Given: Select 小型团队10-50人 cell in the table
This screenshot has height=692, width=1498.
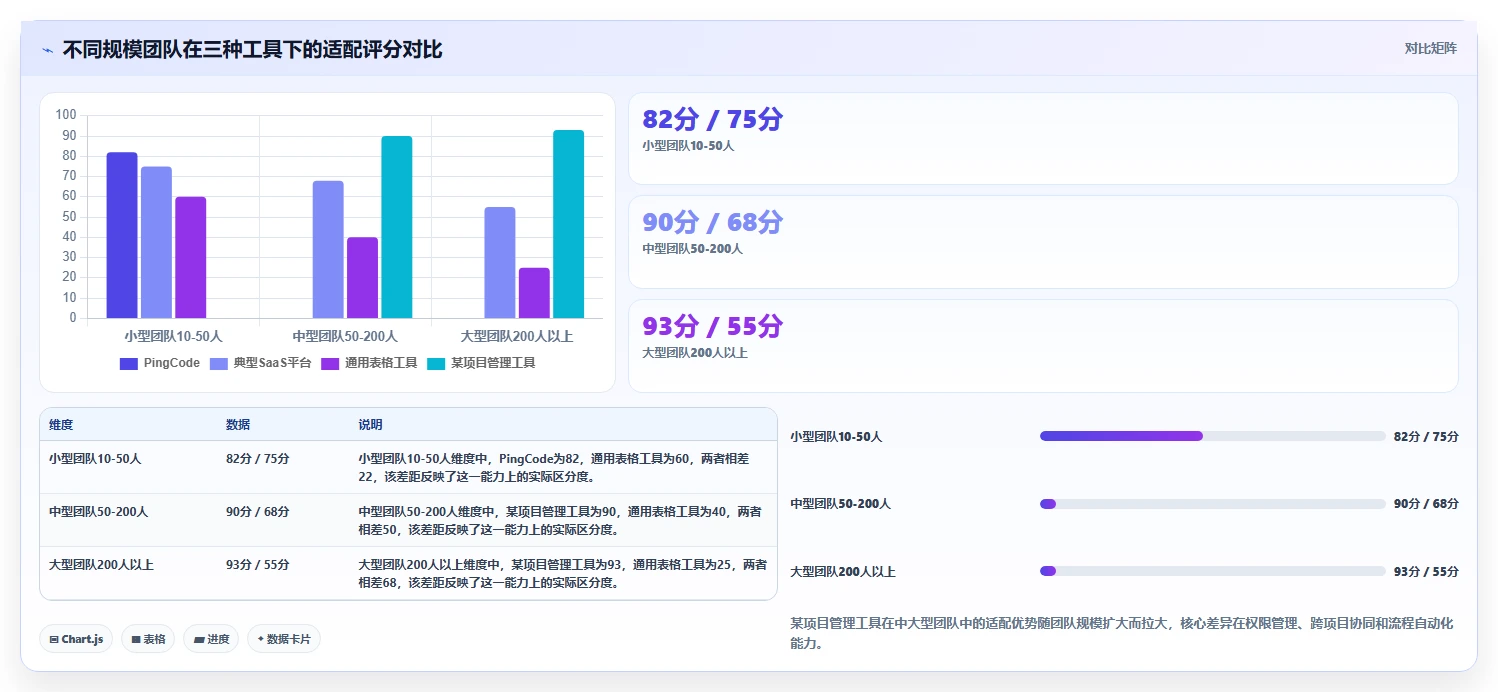Looking at the screenshot, I should point(95,459).
